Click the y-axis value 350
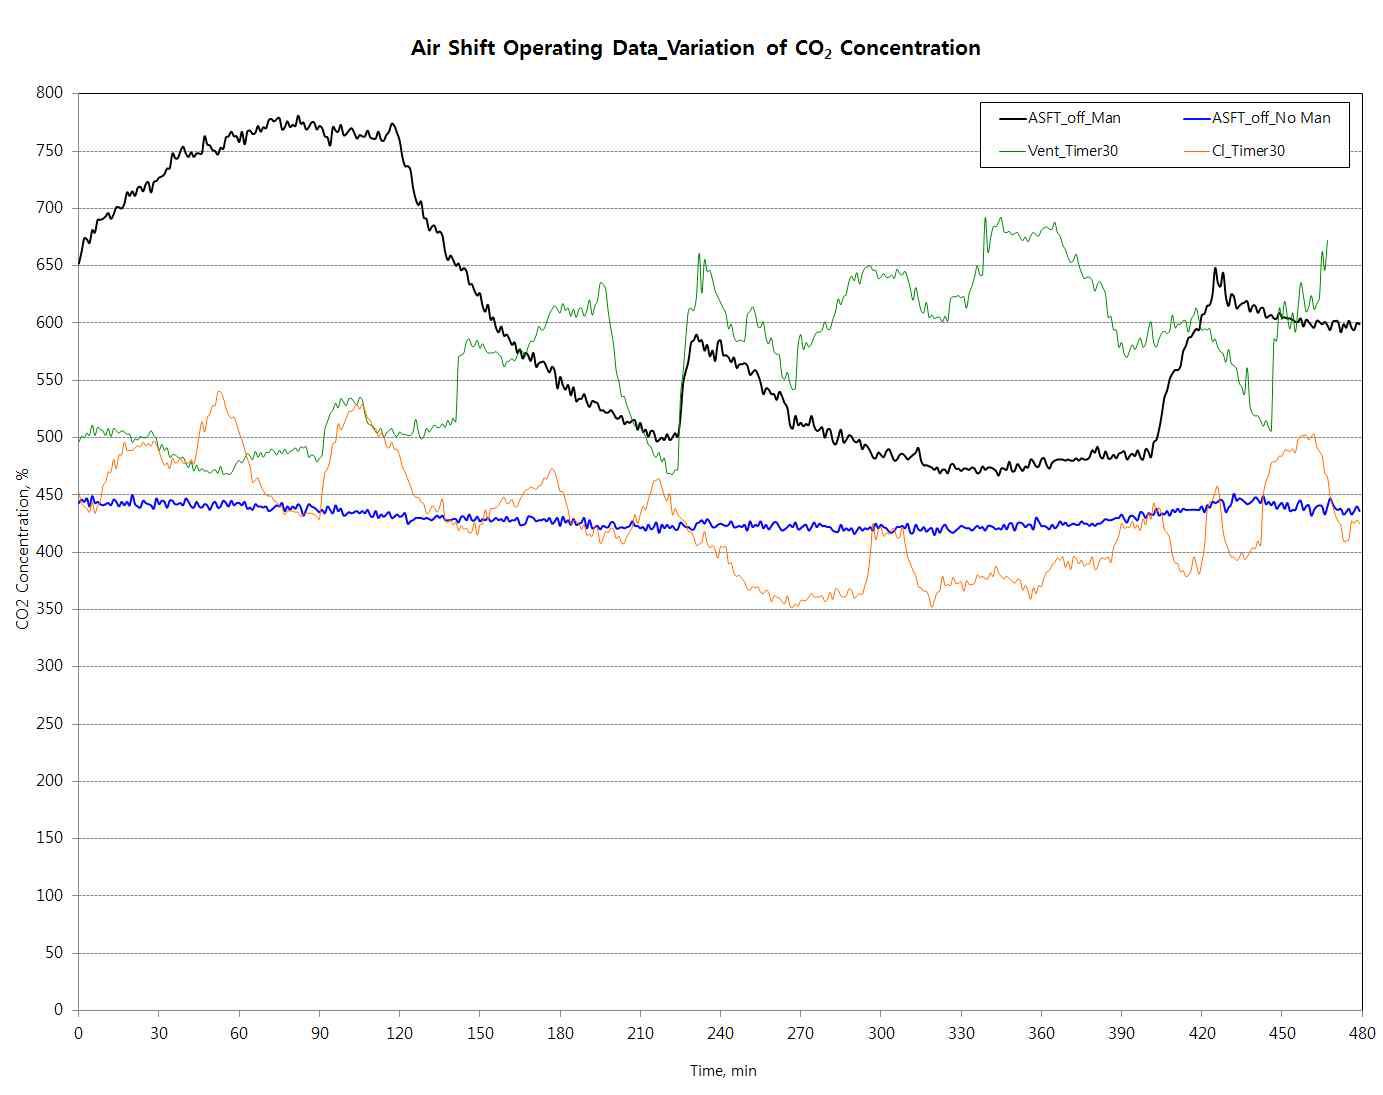 50,609
